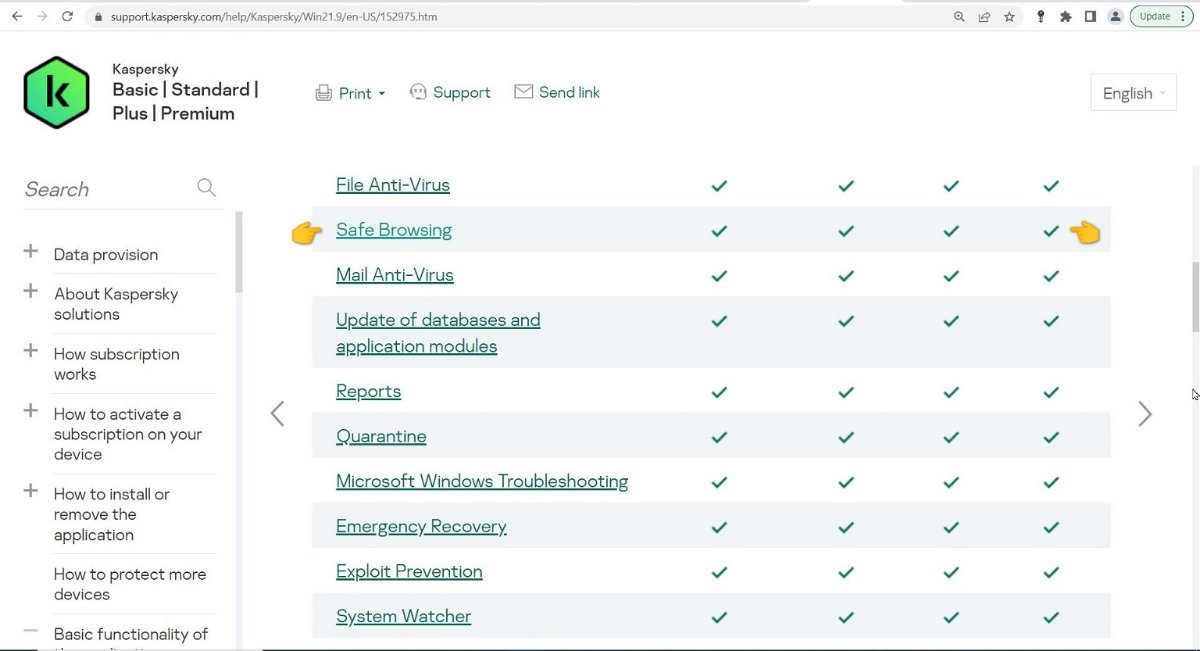Go to previous page with left arrow
The width and height of the screenshot is (1200, 651).
[x=278, y=414]
